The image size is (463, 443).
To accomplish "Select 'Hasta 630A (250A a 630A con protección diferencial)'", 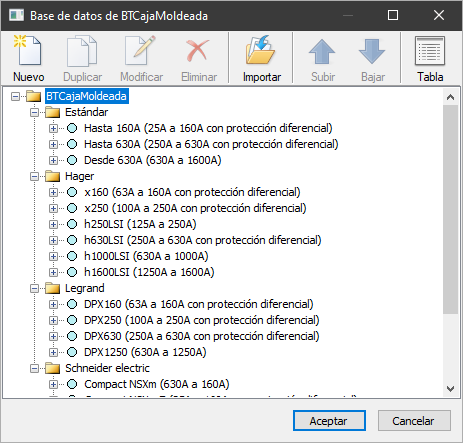I will pos(211,144).
